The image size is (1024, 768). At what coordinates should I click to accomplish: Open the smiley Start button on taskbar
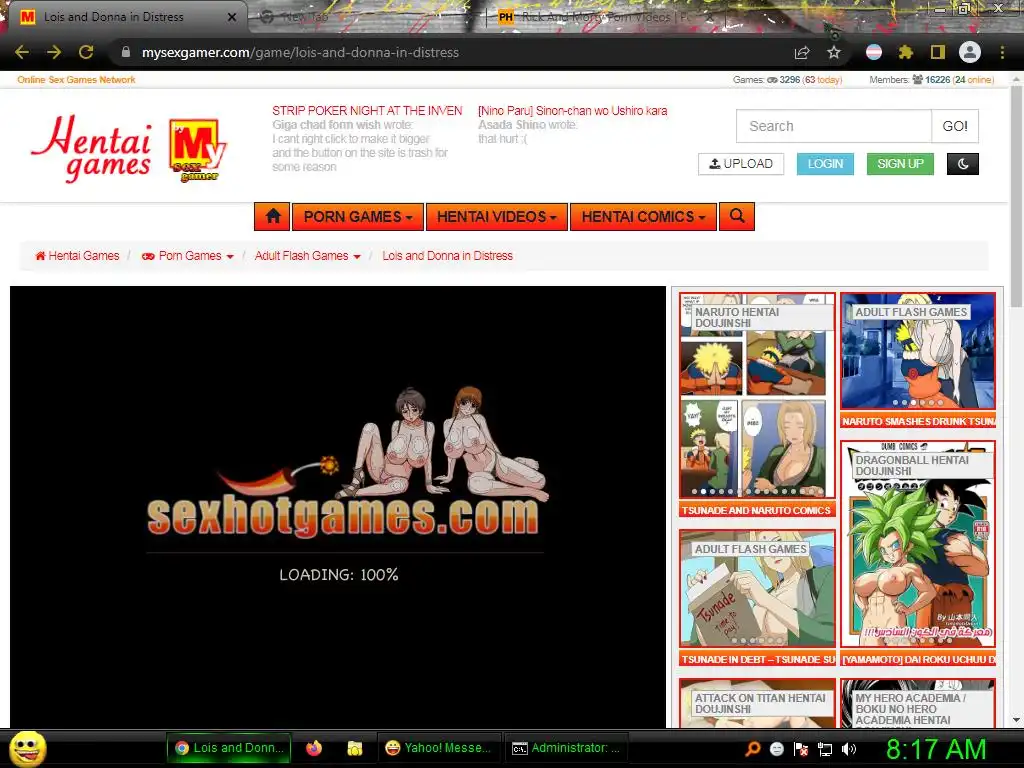(27, 748)
